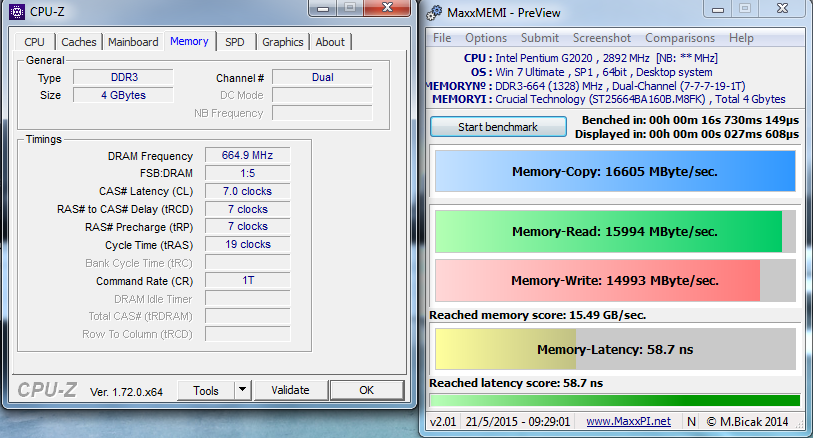Minimize the CPU-Z window
The image size is (813, 438).
pyautogui.click(x=323, y=8)
